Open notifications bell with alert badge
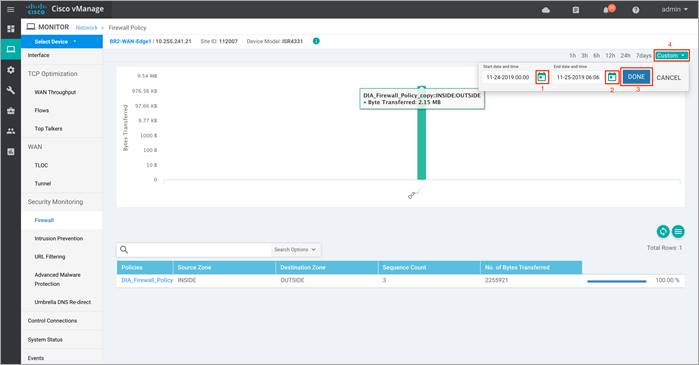 click(609, 9)
